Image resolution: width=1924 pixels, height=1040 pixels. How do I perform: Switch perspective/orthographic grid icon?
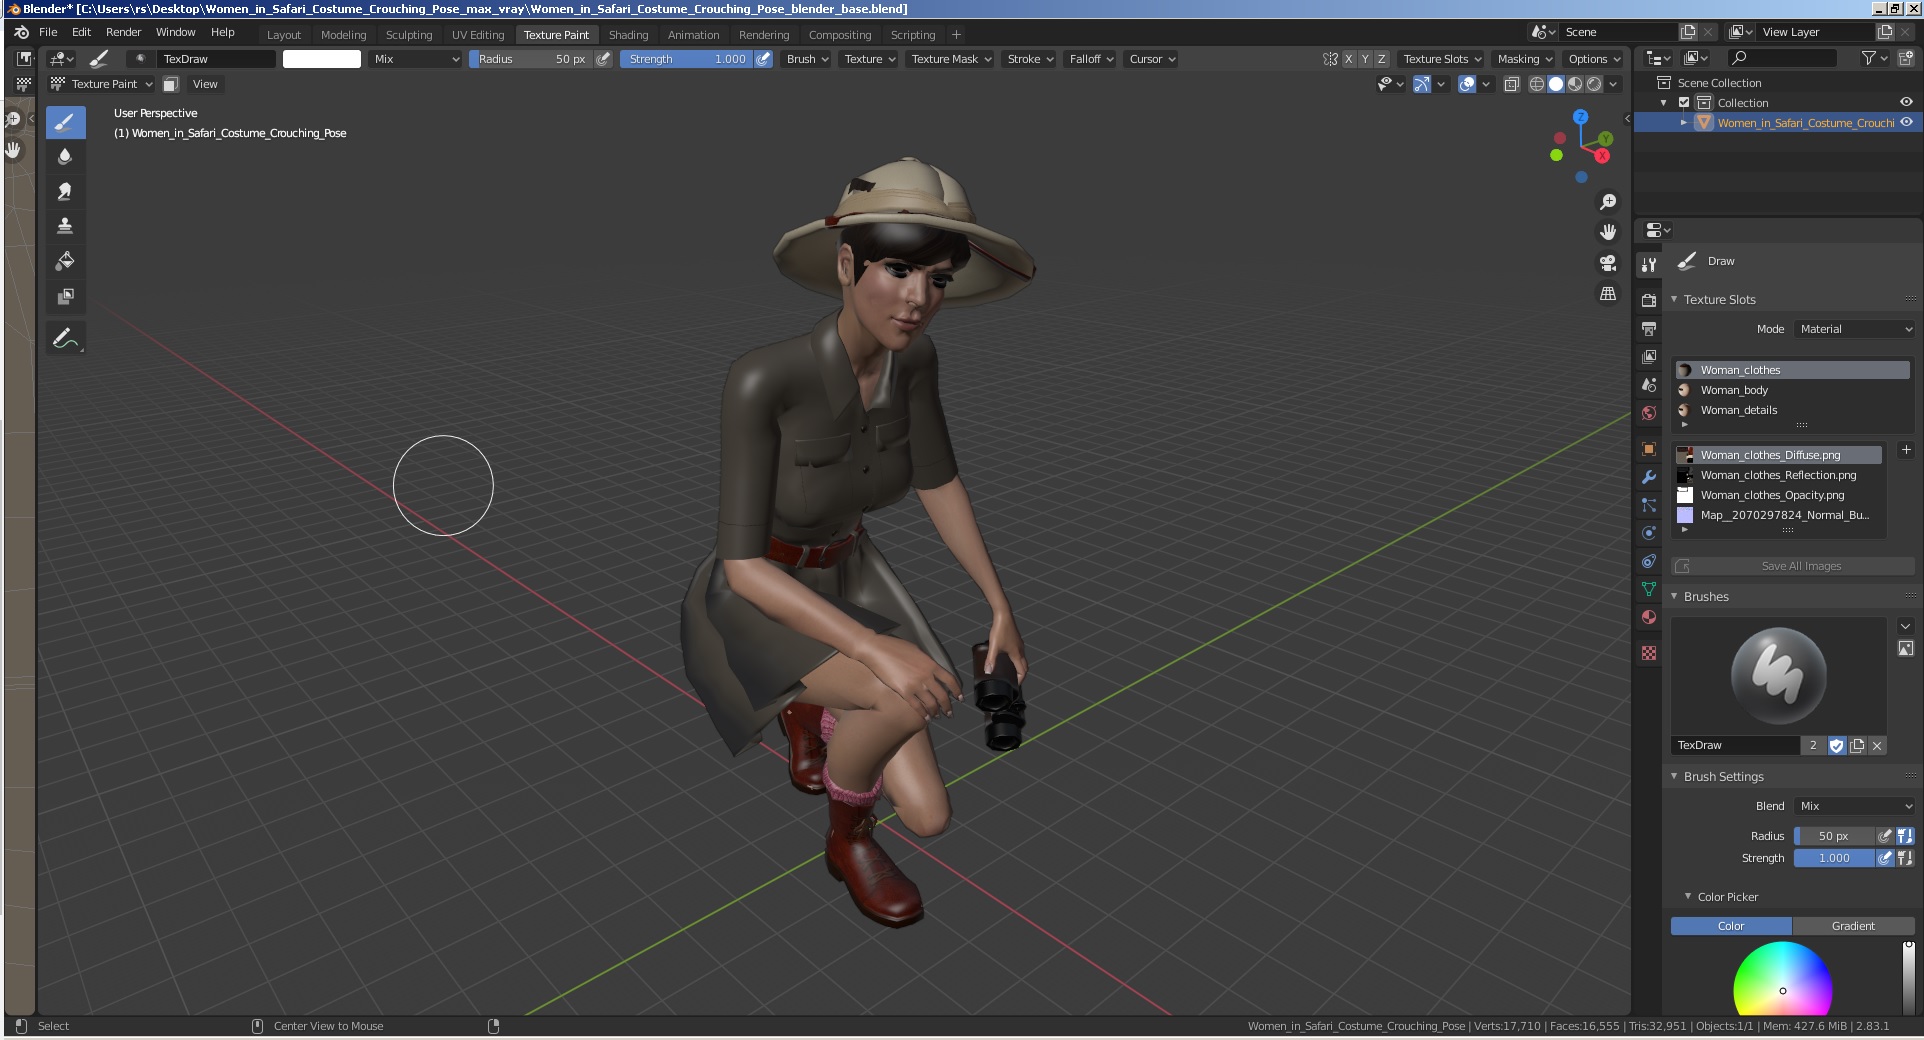(1608, 293)
